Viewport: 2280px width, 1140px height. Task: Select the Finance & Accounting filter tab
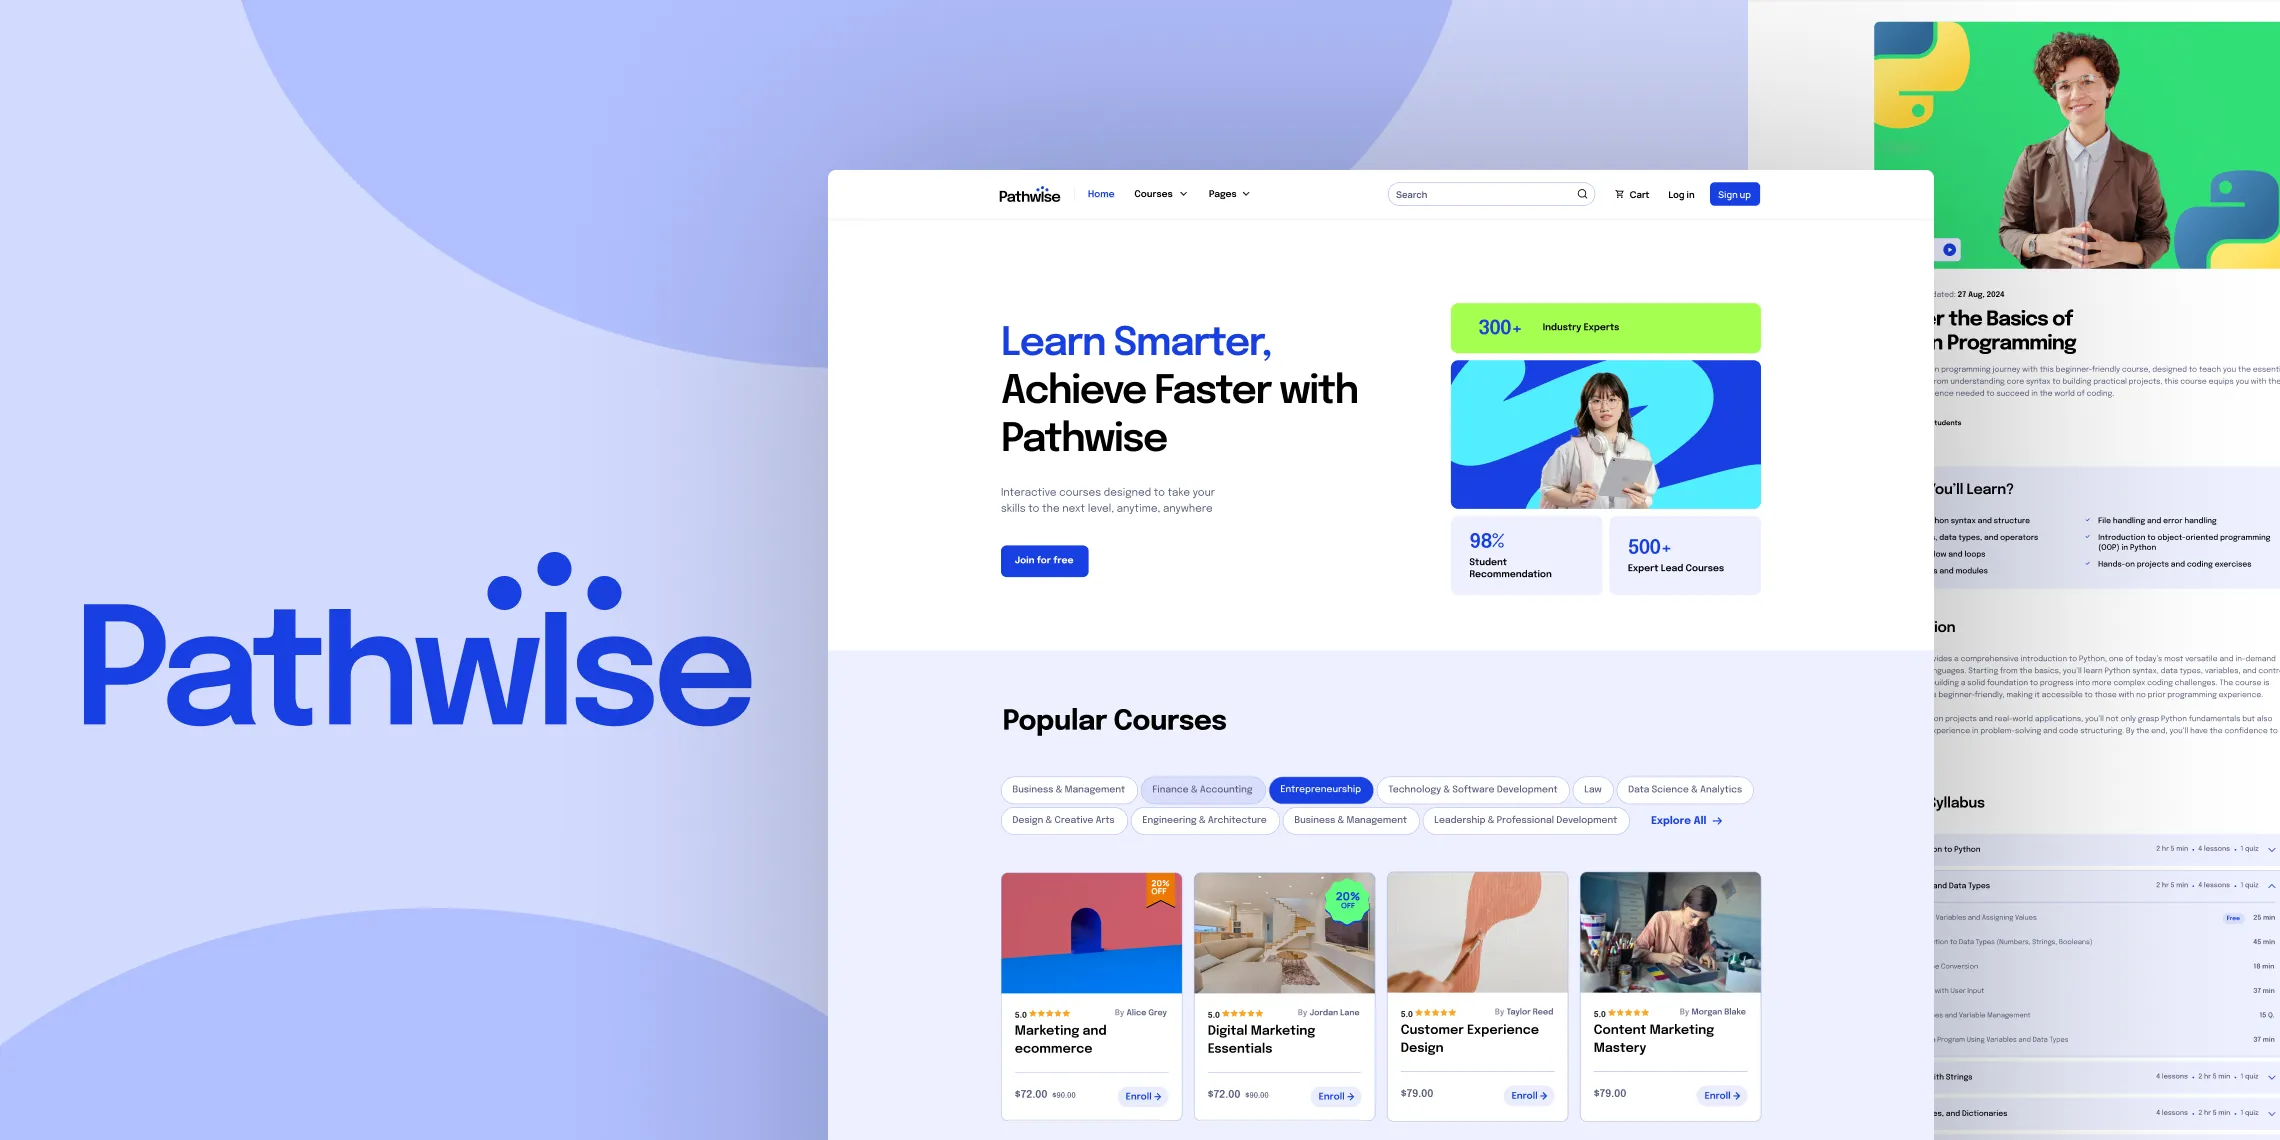(1201, 788)
